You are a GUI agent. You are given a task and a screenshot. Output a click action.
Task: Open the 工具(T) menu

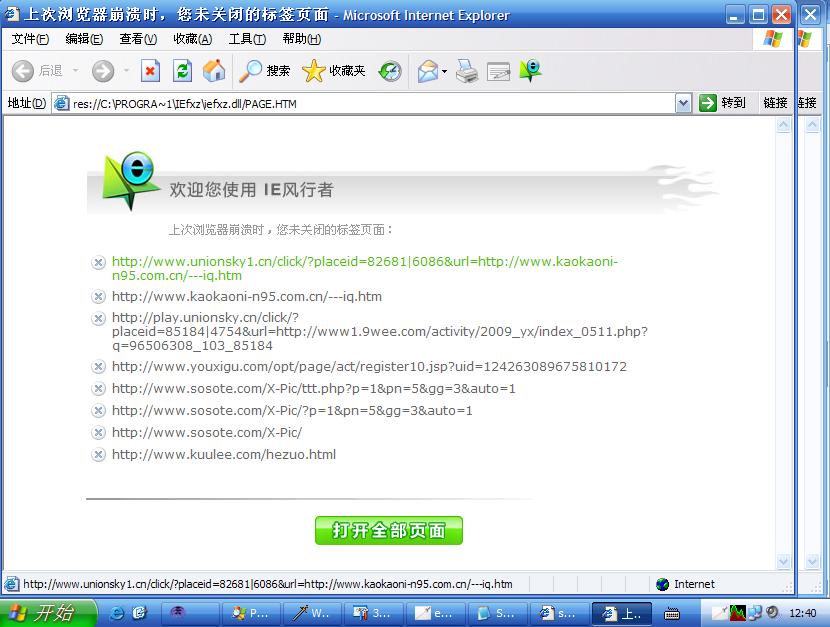click(247, 39)
